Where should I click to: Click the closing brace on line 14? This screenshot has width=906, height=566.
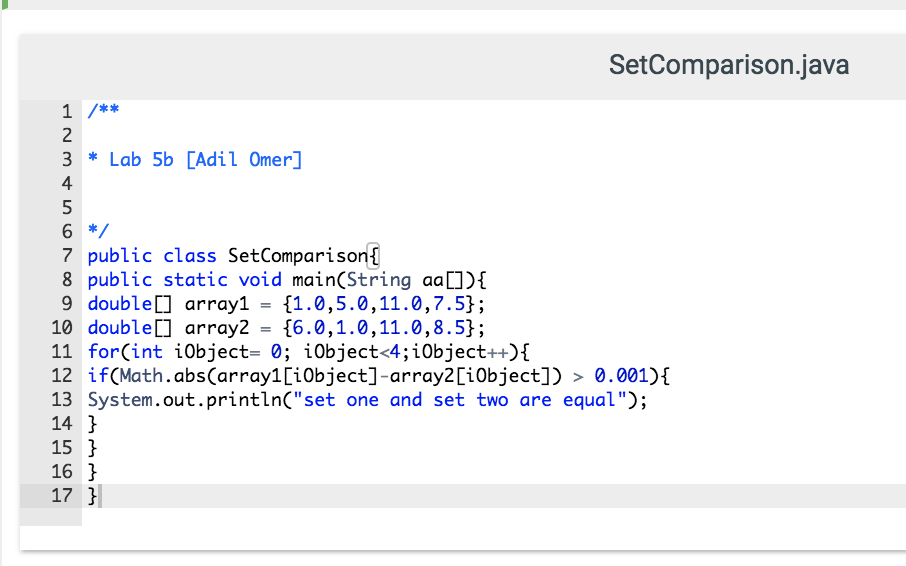(x=92, y=424)
